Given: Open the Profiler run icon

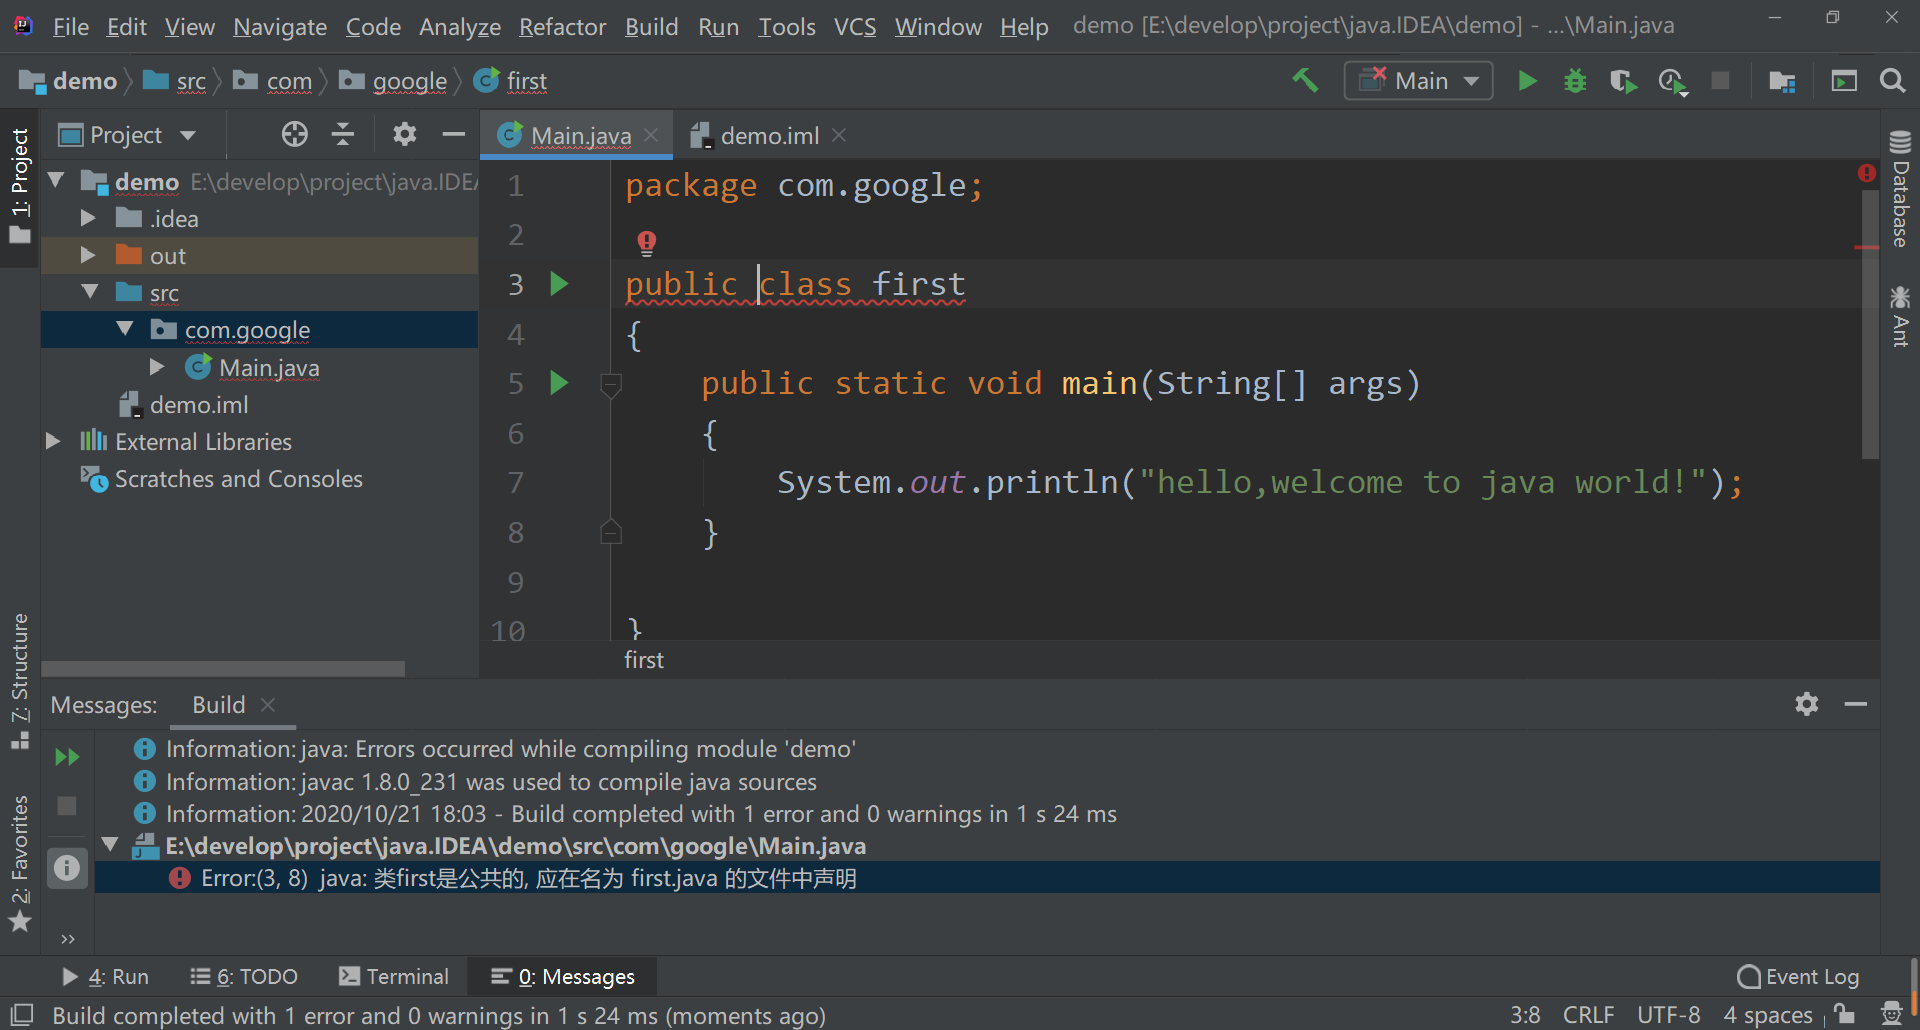Looking at the screenshot, I should [1673, 81].
